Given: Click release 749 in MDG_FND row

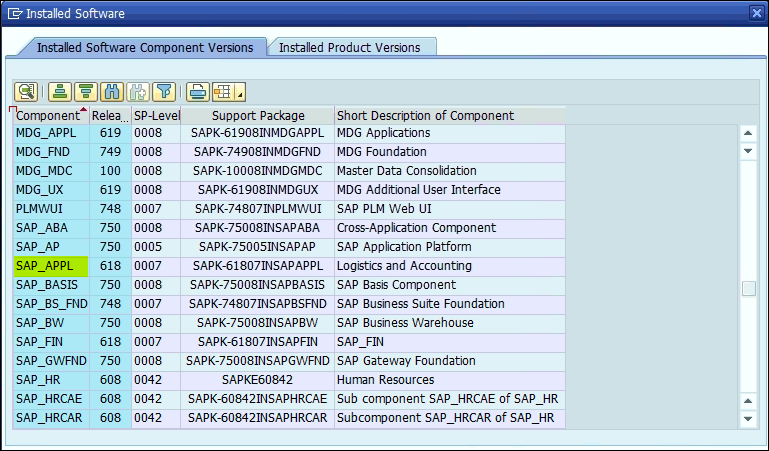Looking at the screenshot, I should pyautogui.click(x=110, y=152).
